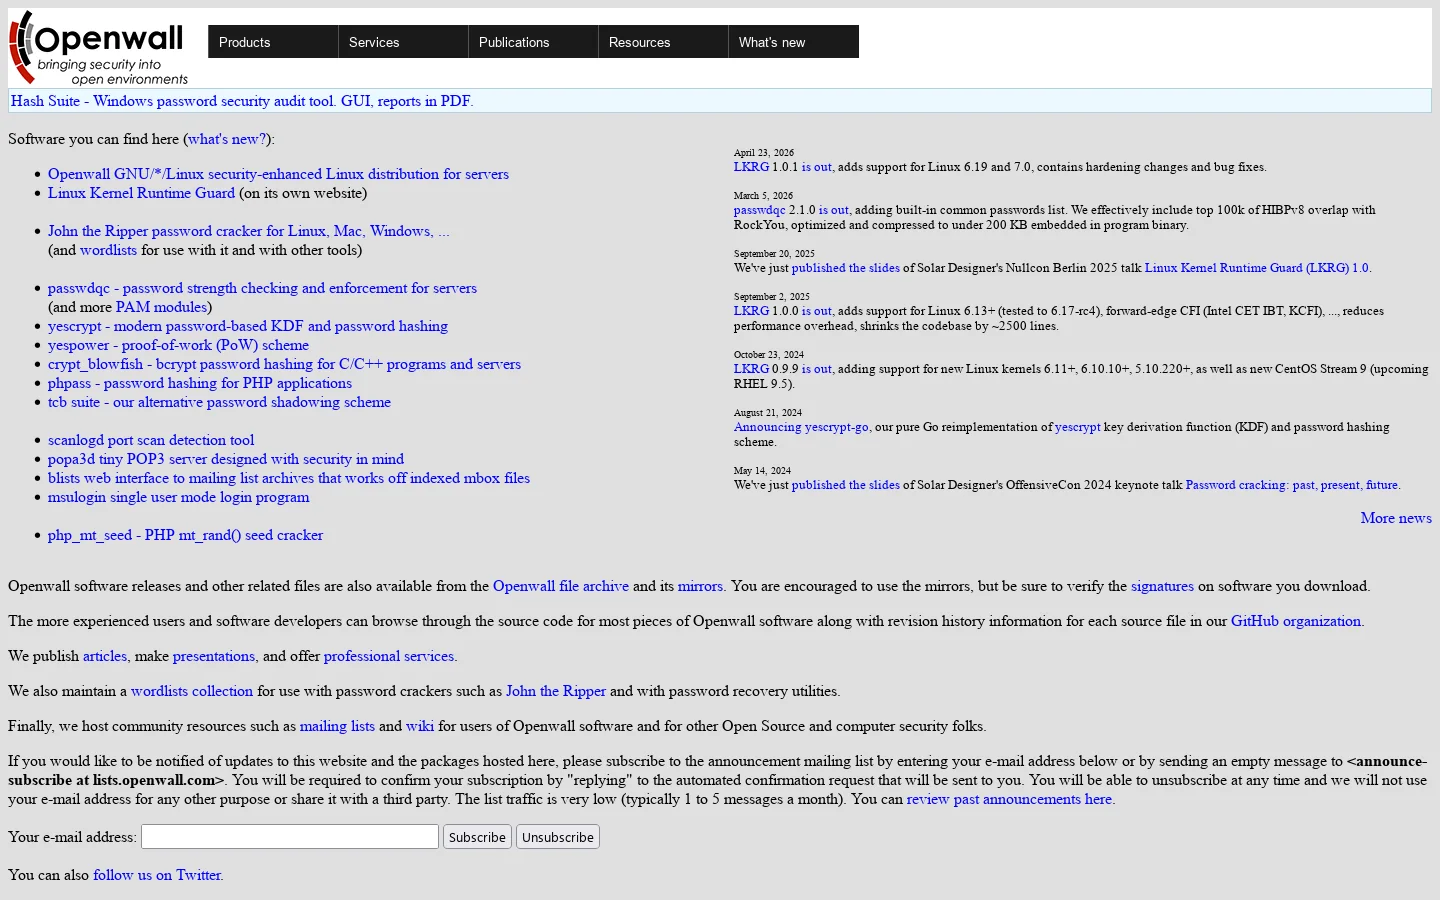Open yespower proof-of-work scheme link
This screenshot has width=1440, height=900.
178,345
